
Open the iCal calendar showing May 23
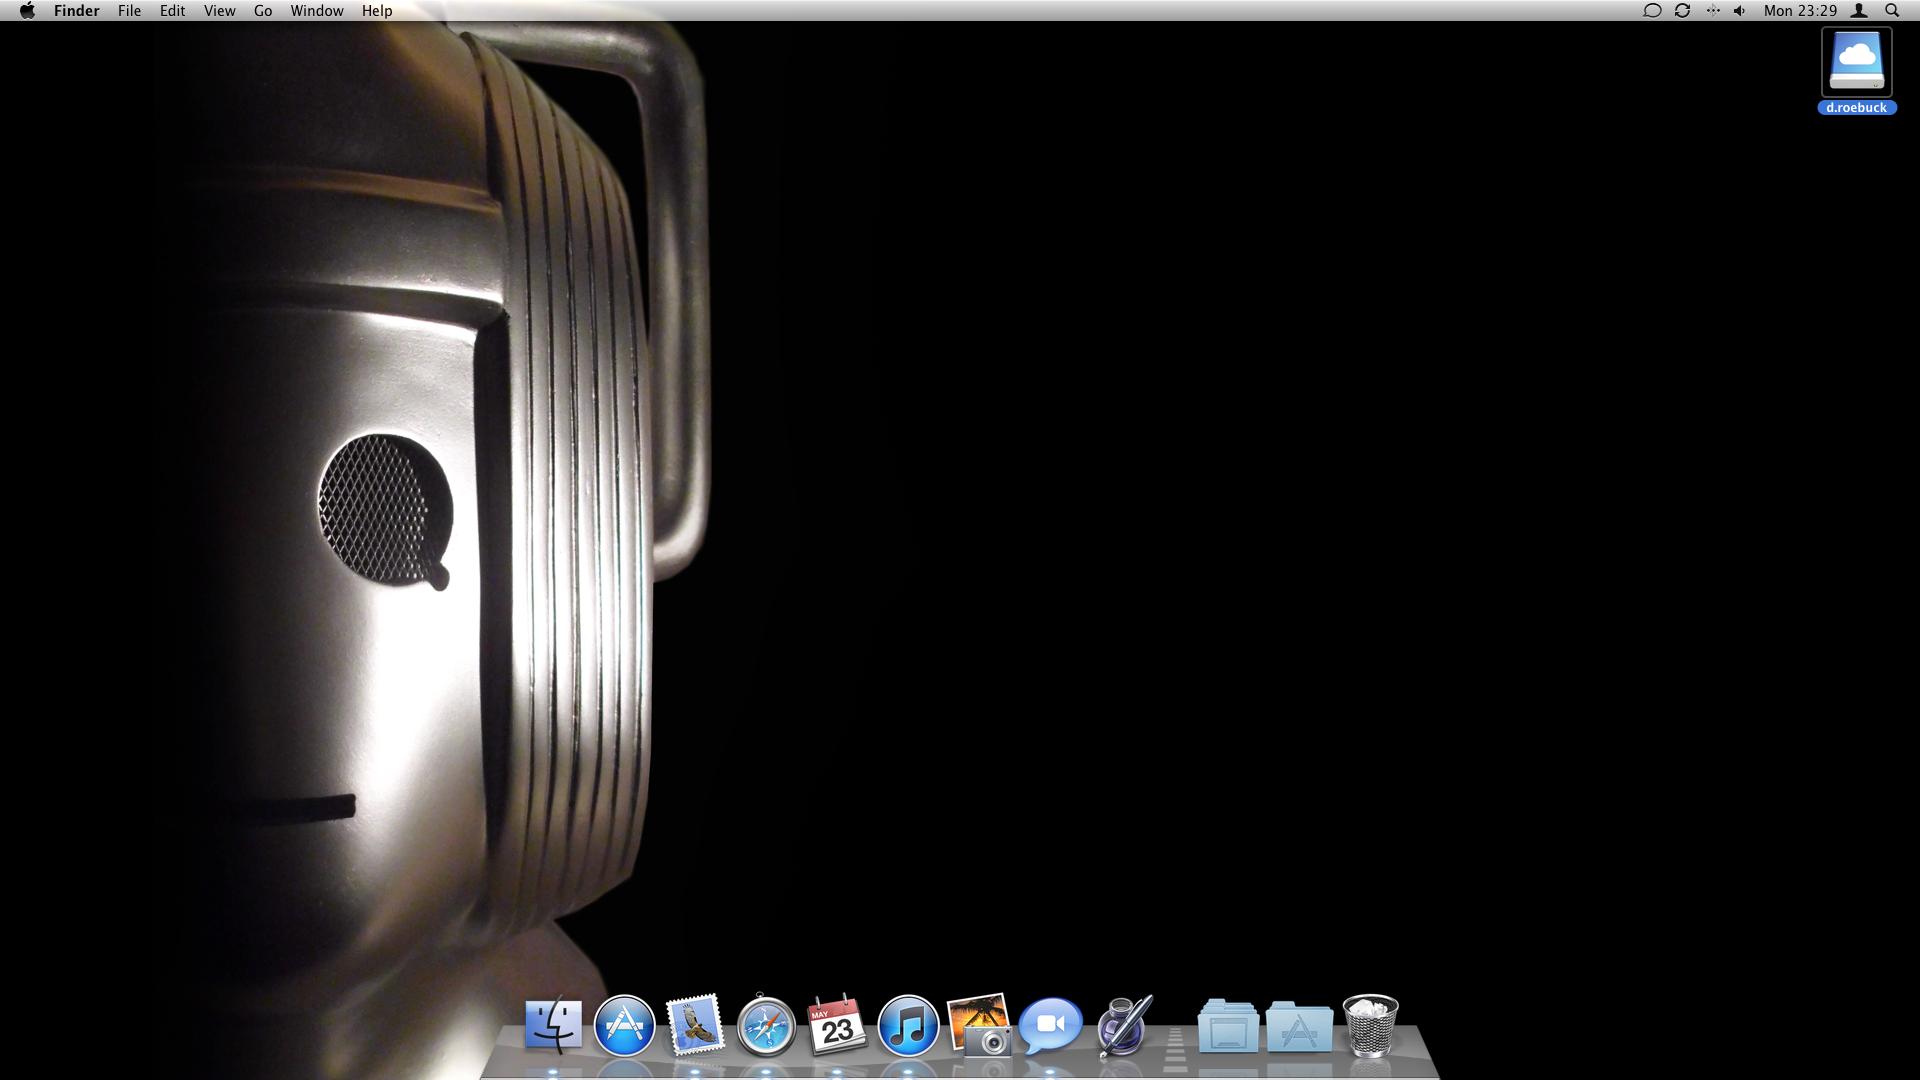point(836,1025)
